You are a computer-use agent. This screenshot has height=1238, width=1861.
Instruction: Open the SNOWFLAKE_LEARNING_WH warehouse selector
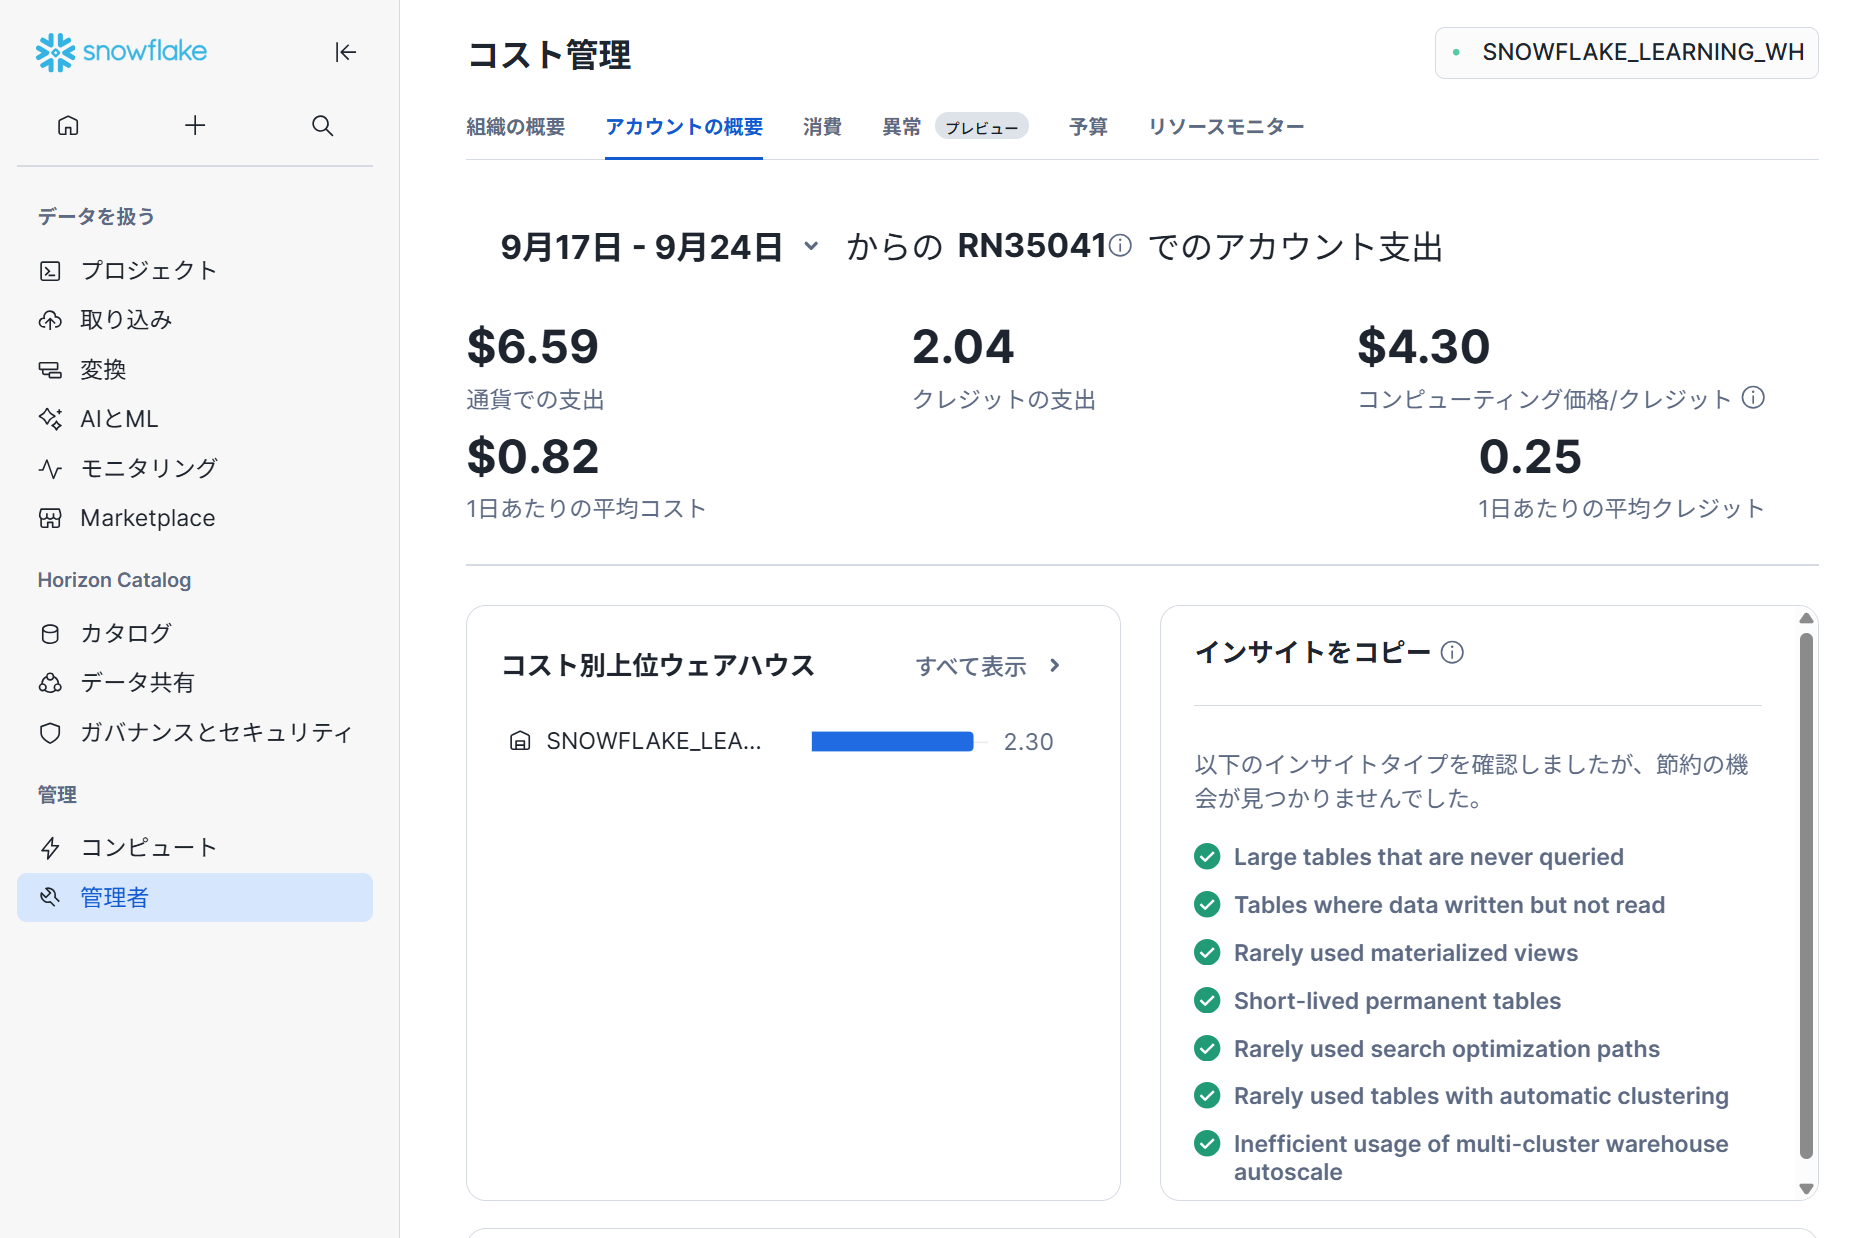[x=1627, y=52]
